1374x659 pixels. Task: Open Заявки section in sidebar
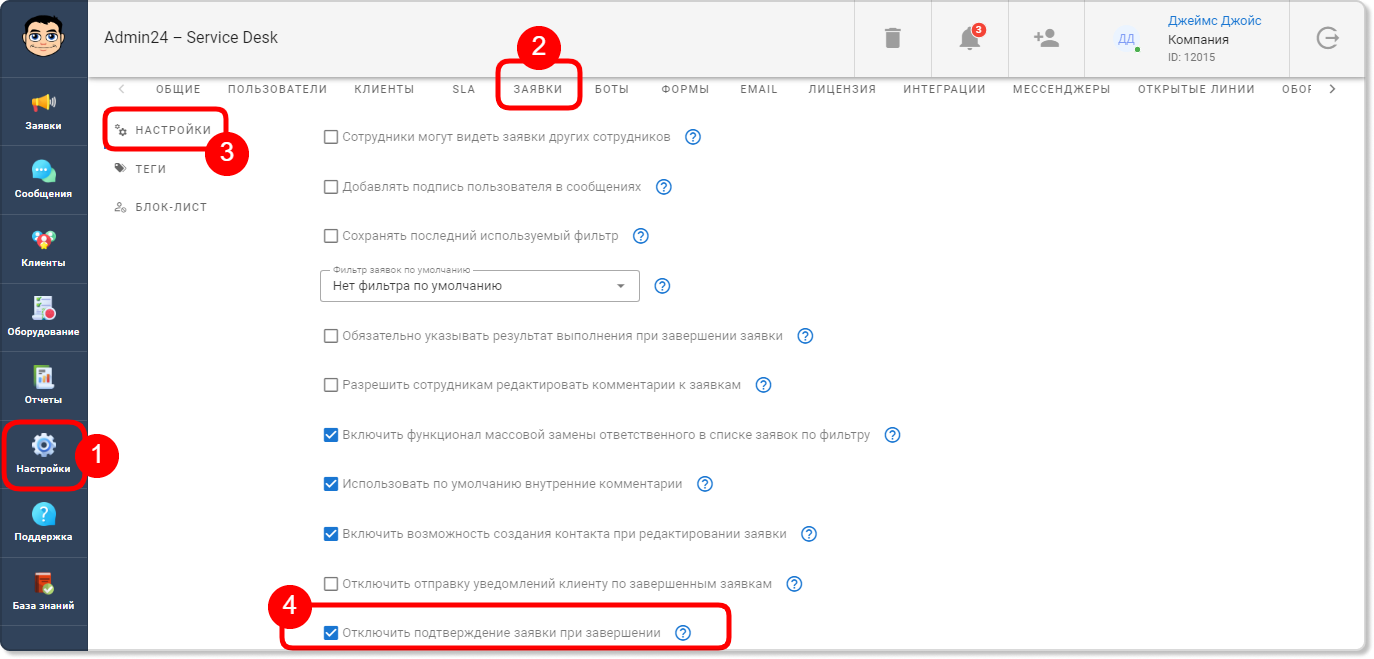click(44, 112)
